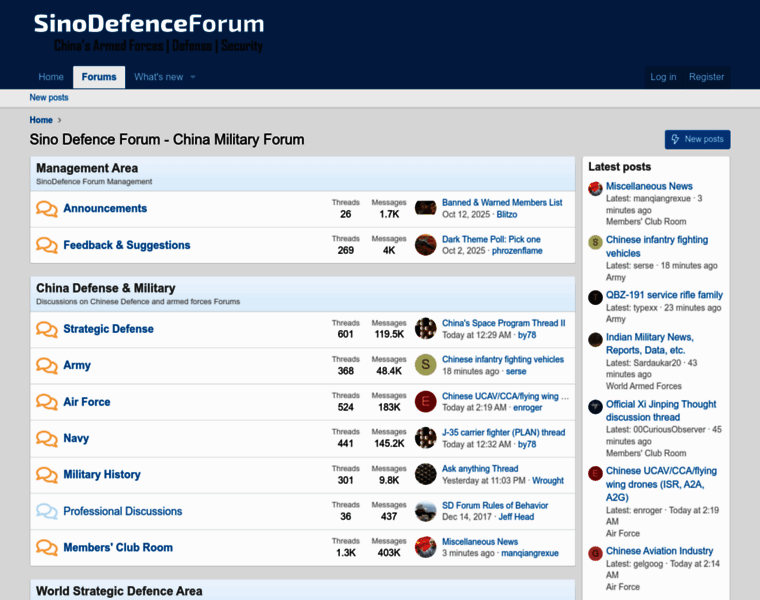Open the Air Force forum link

pyautogui.click(x=87, y=402)
